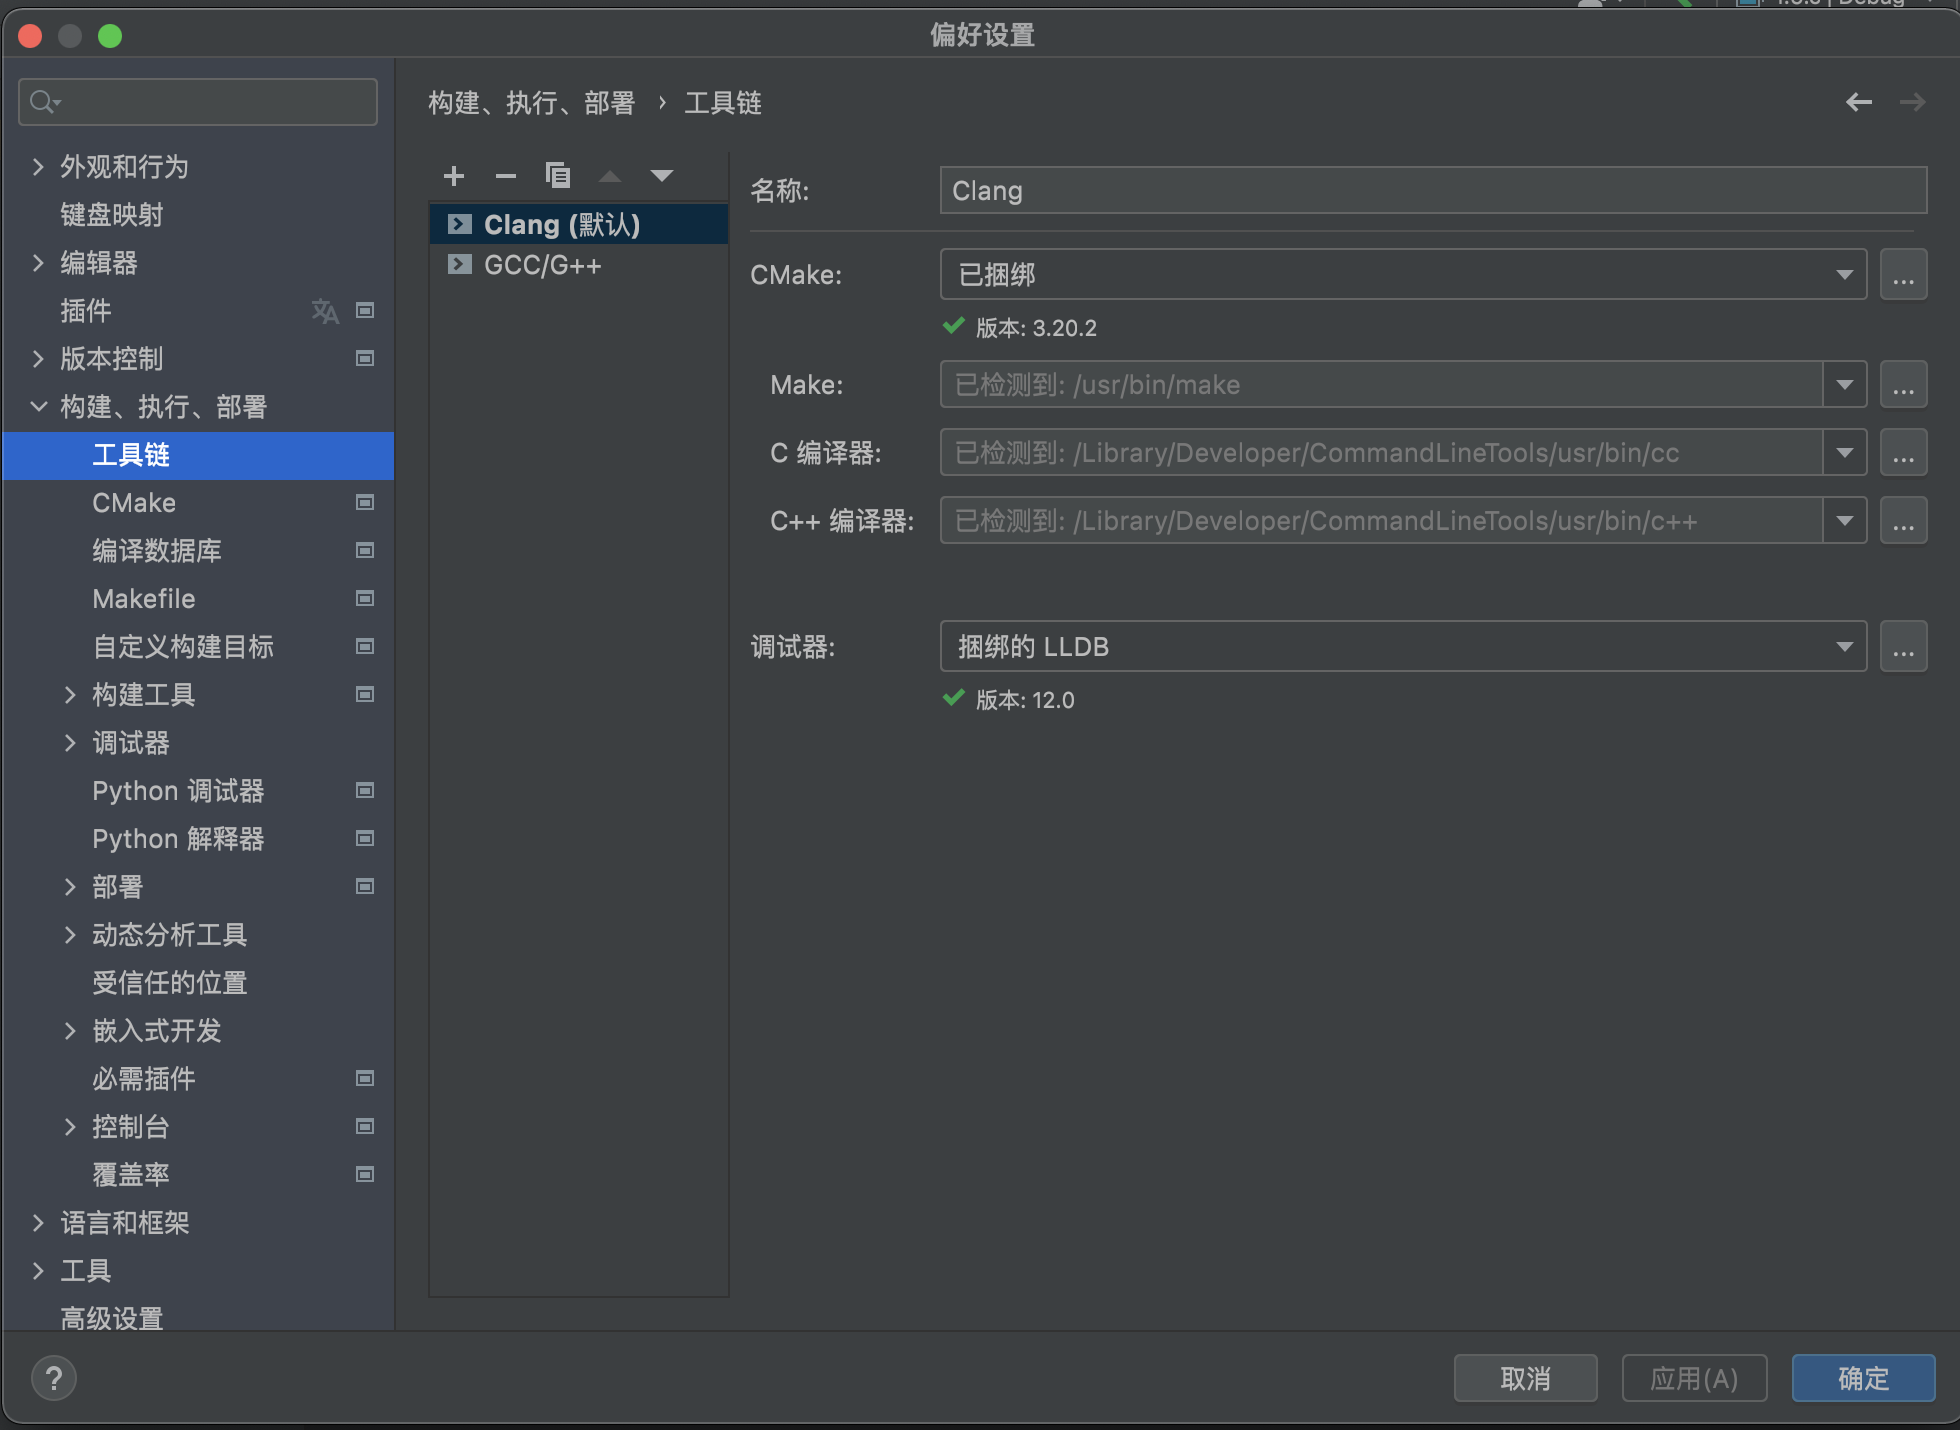Expand the 构建工具 tree node

[69, 695]
